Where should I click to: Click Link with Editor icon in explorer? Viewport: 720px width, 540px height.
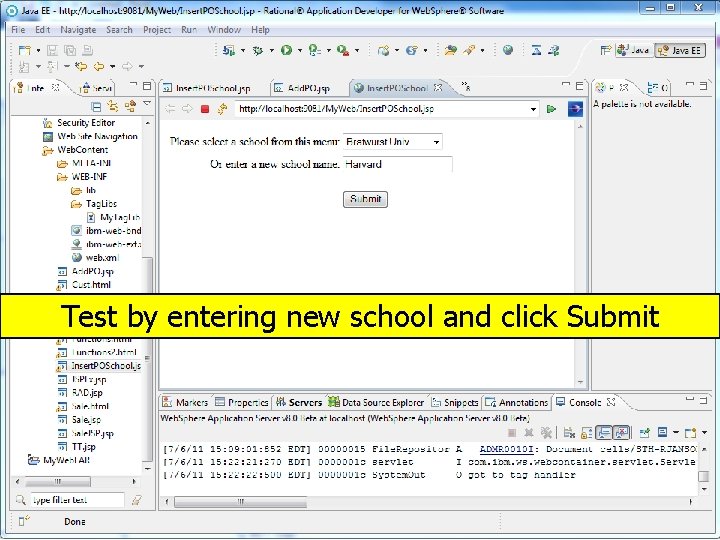pyautogui.click(x=113, y=107)
